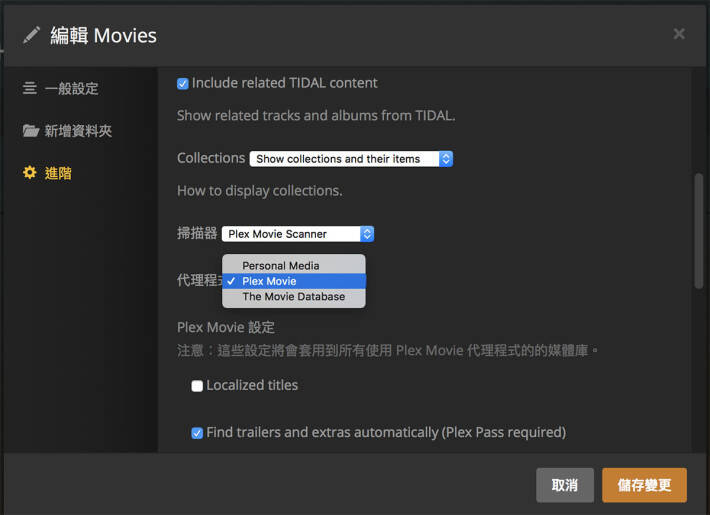Screen dimensions: 710x515
Task: Click the Collections dropdown stepper arrows
Action: (x=446, y=159)
